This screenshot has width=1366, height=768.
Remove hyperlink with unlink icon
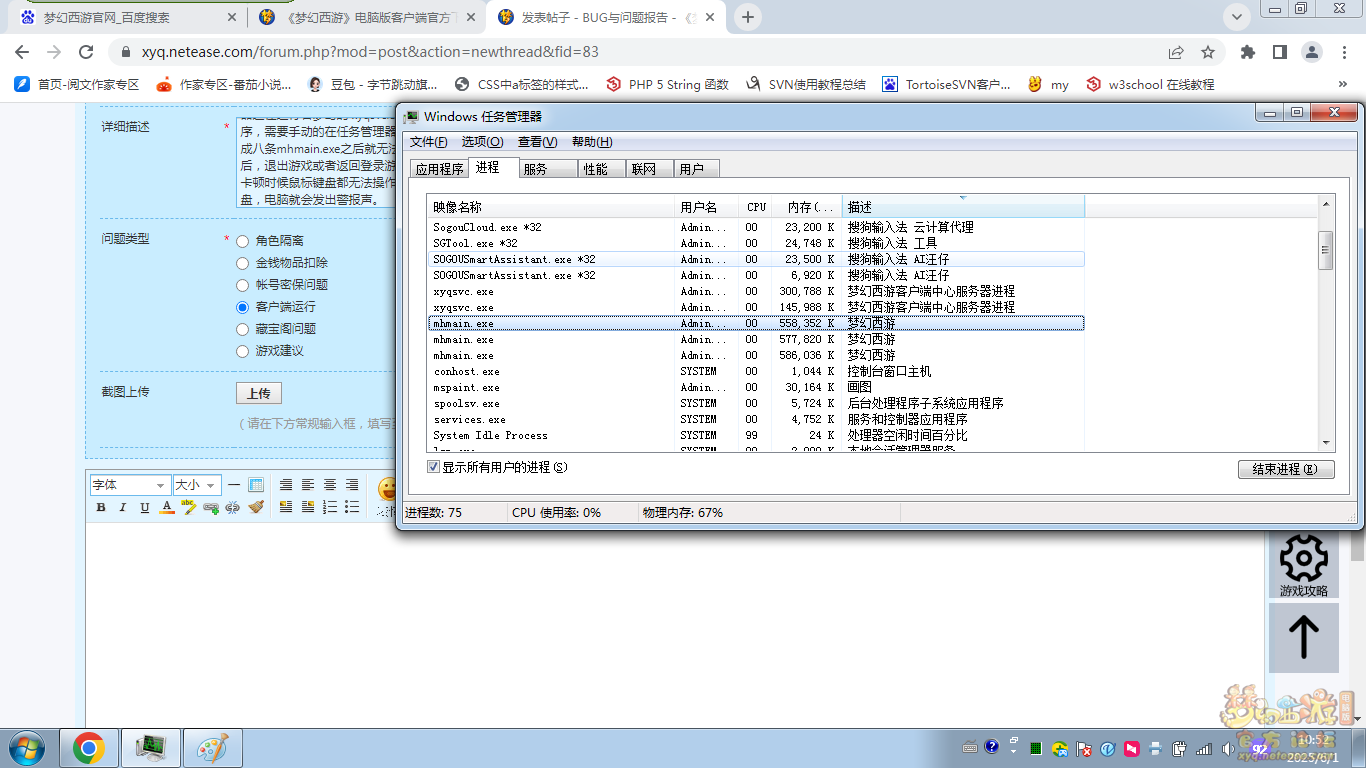233,507
